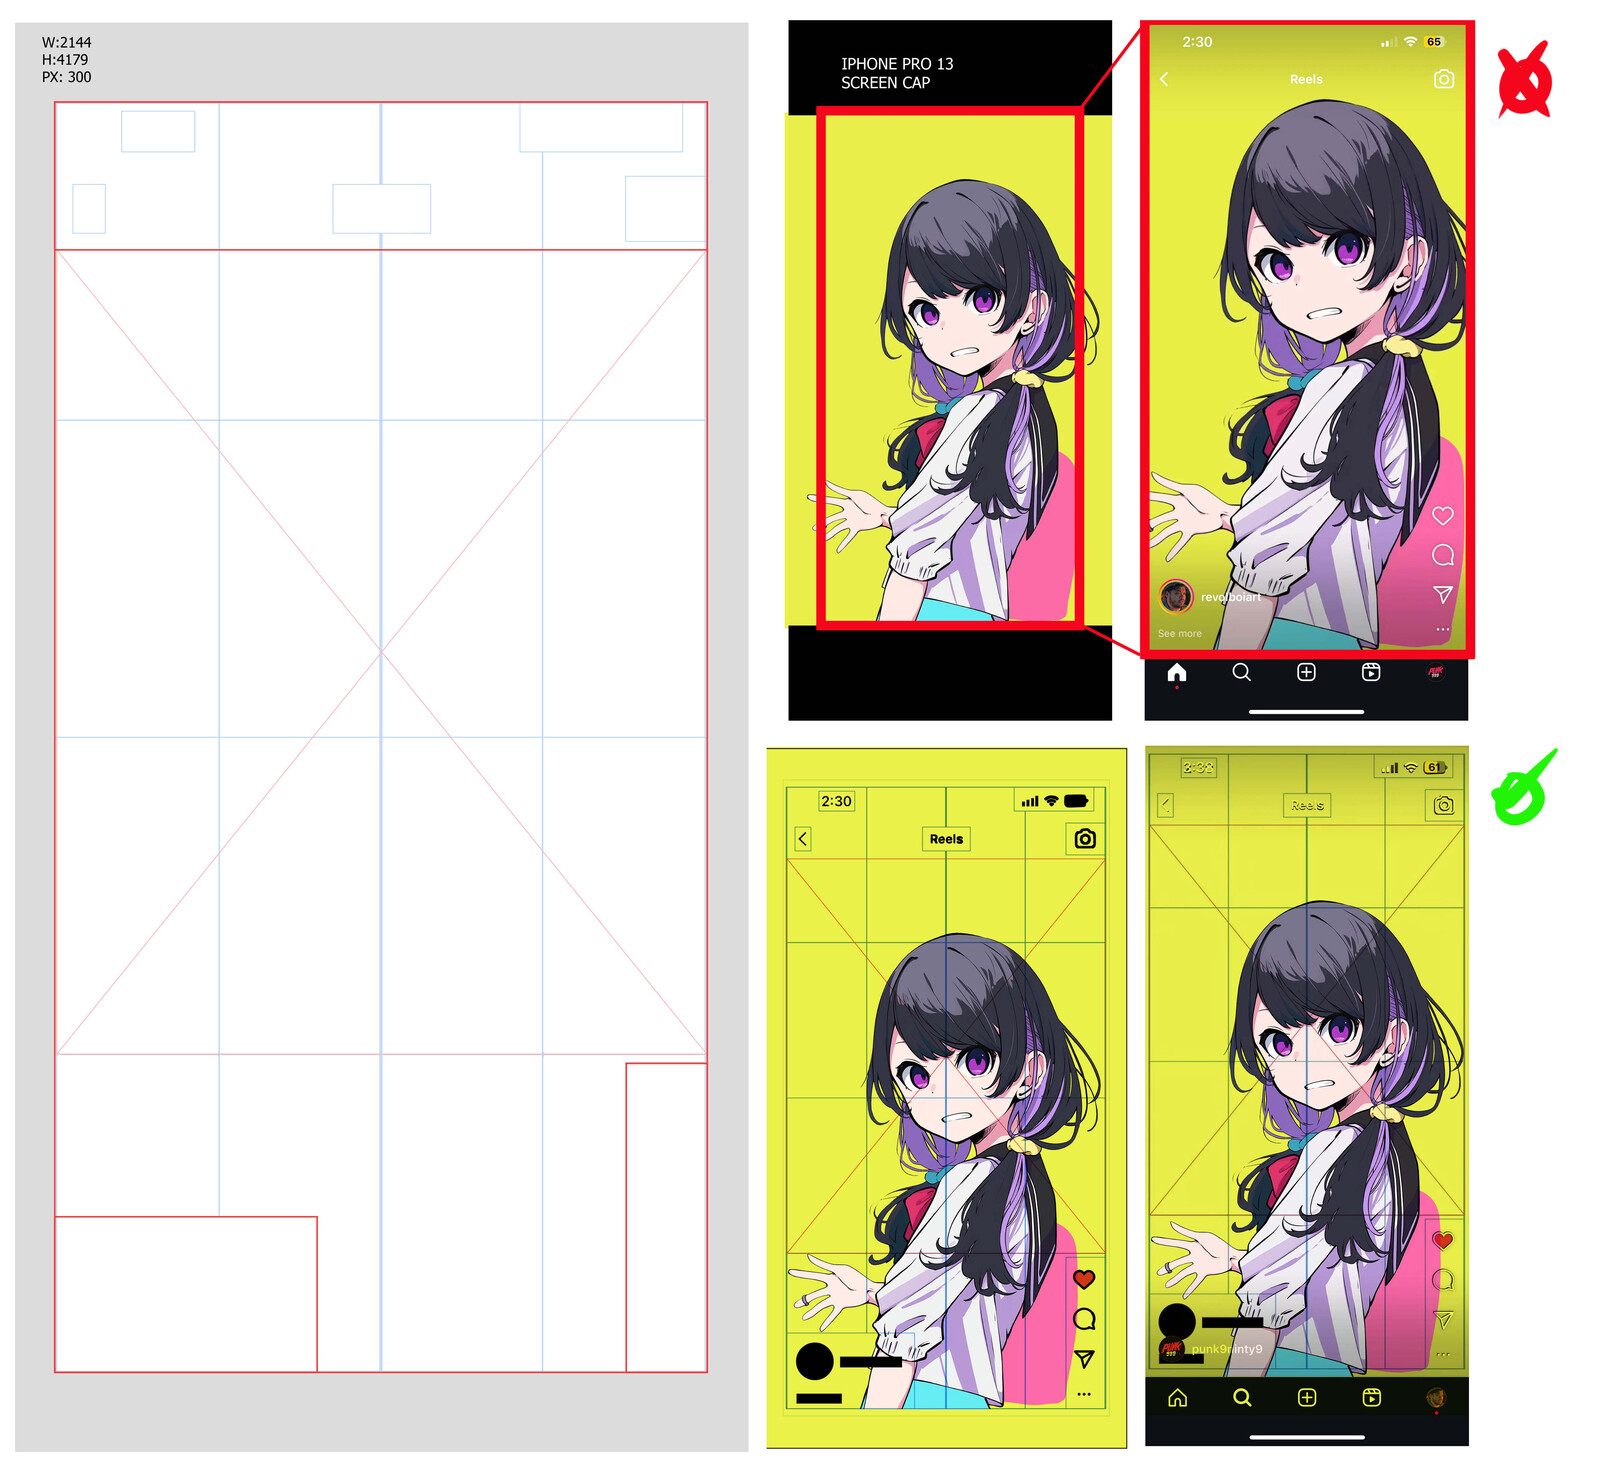
Task: Click the Reels title in red-framed screenshot
Action: [1306, 79]
